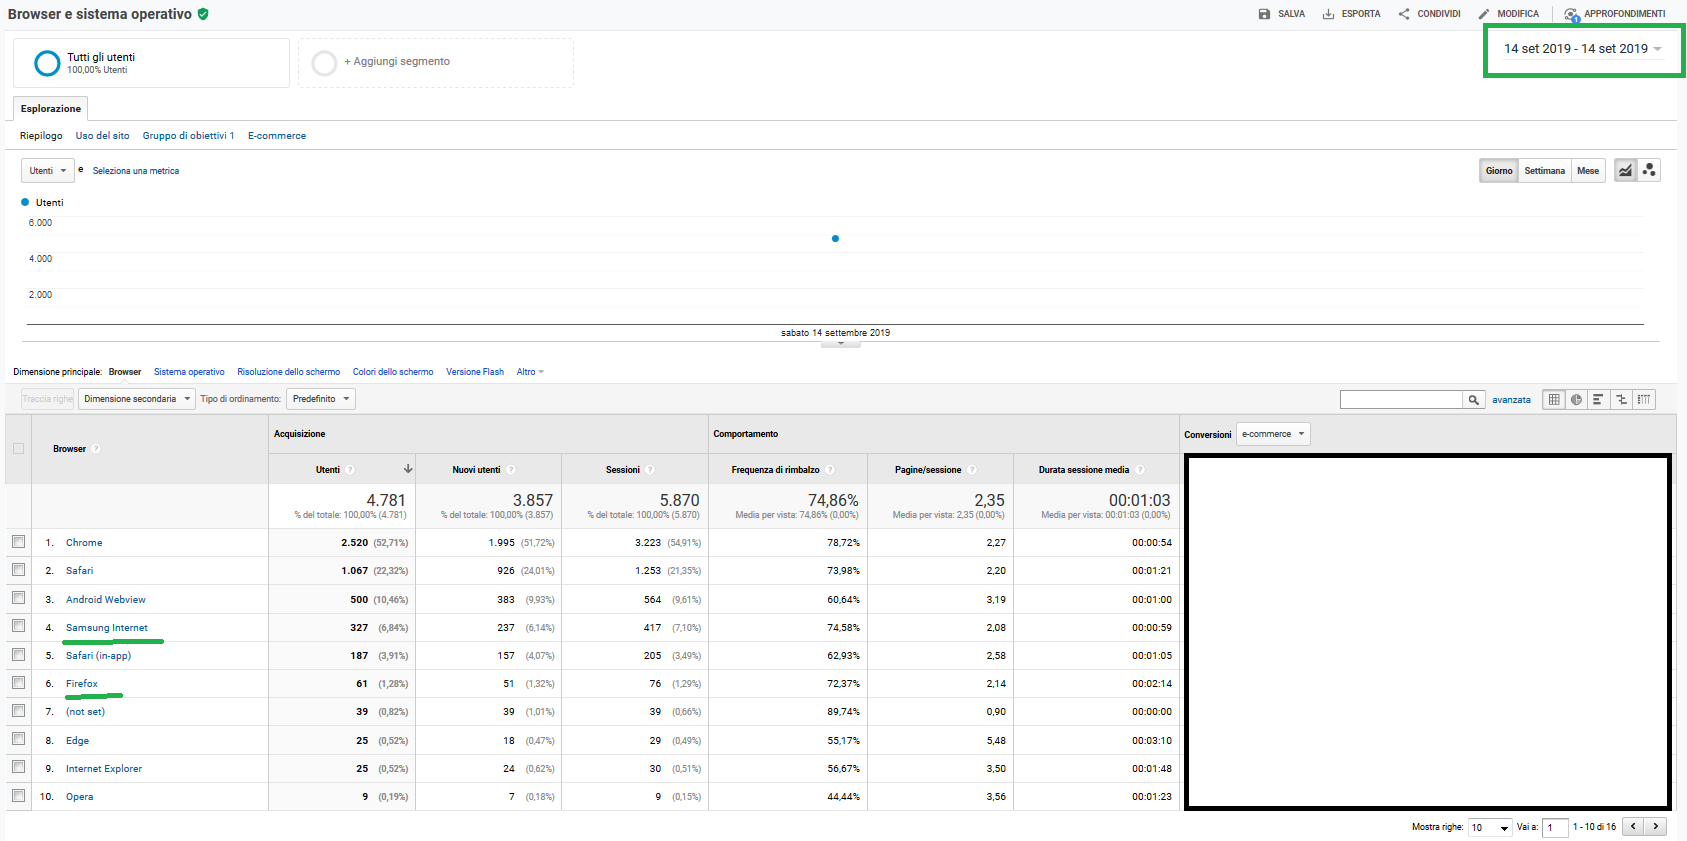Switch to motion chart icon
The image size is (1687, 841).
pyautogui.click(x=1649, y=171)
